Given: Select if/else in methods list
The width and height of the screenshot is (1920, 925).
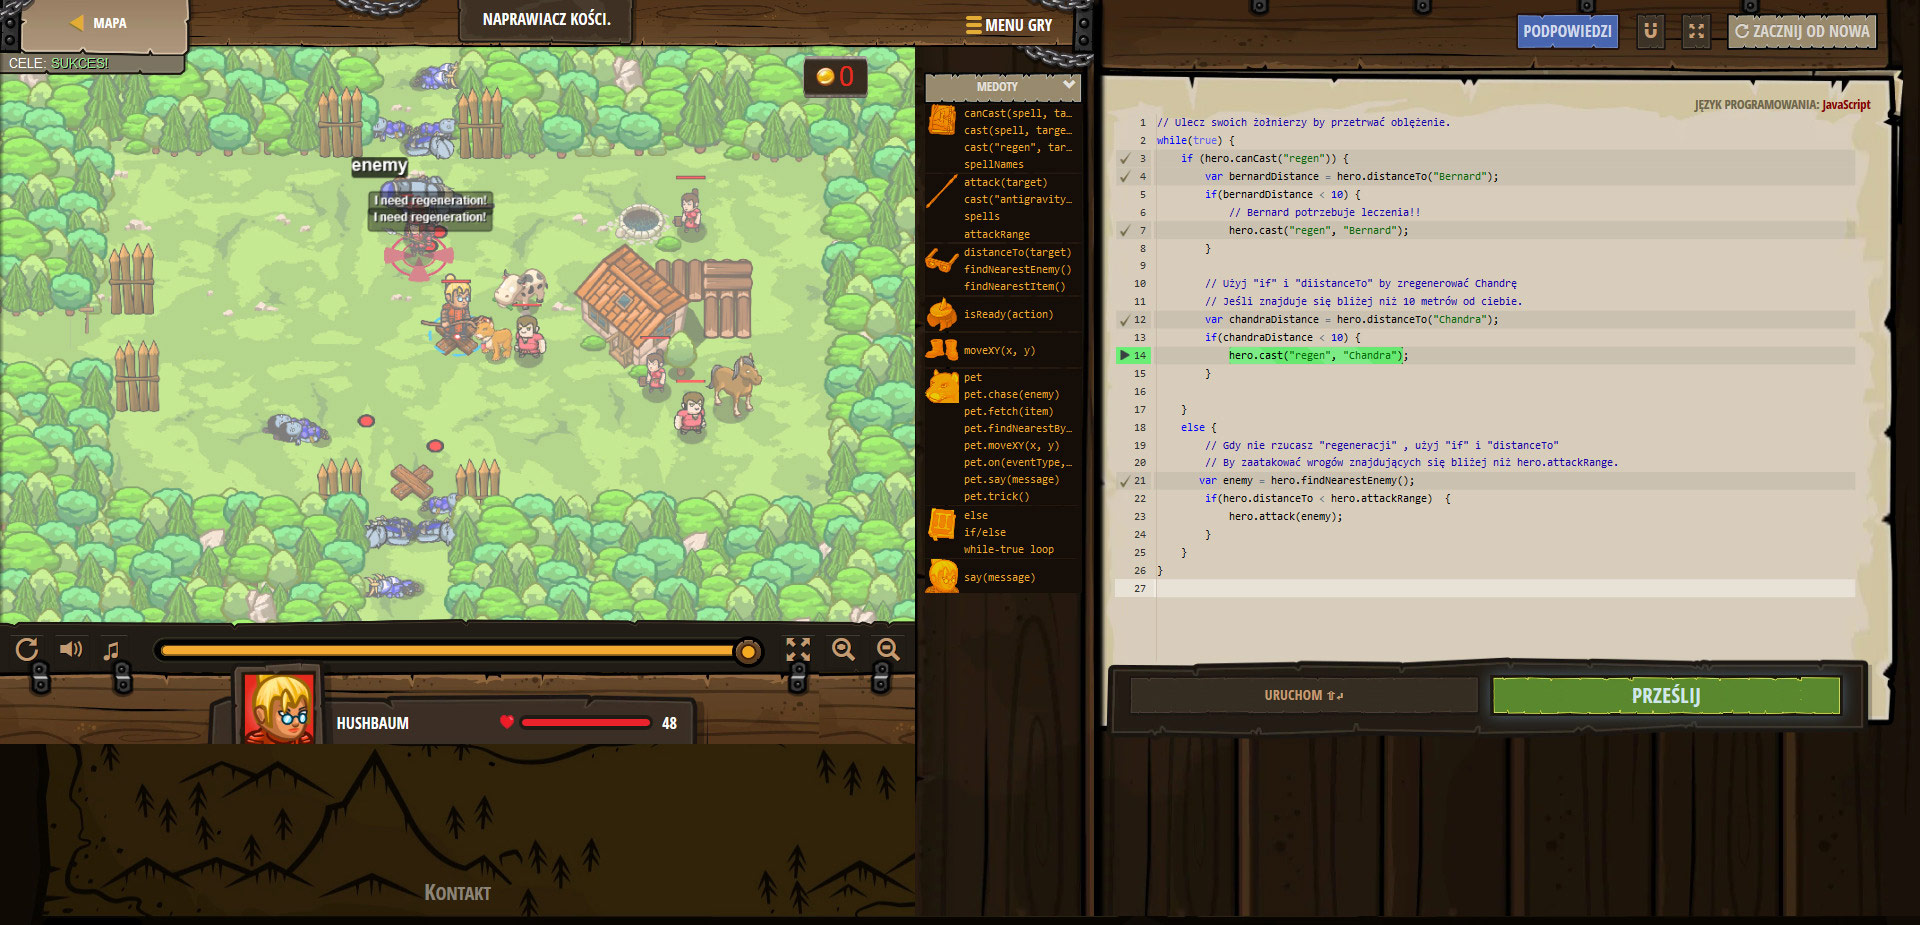Looking at the screenshot, I should (984, 532).
